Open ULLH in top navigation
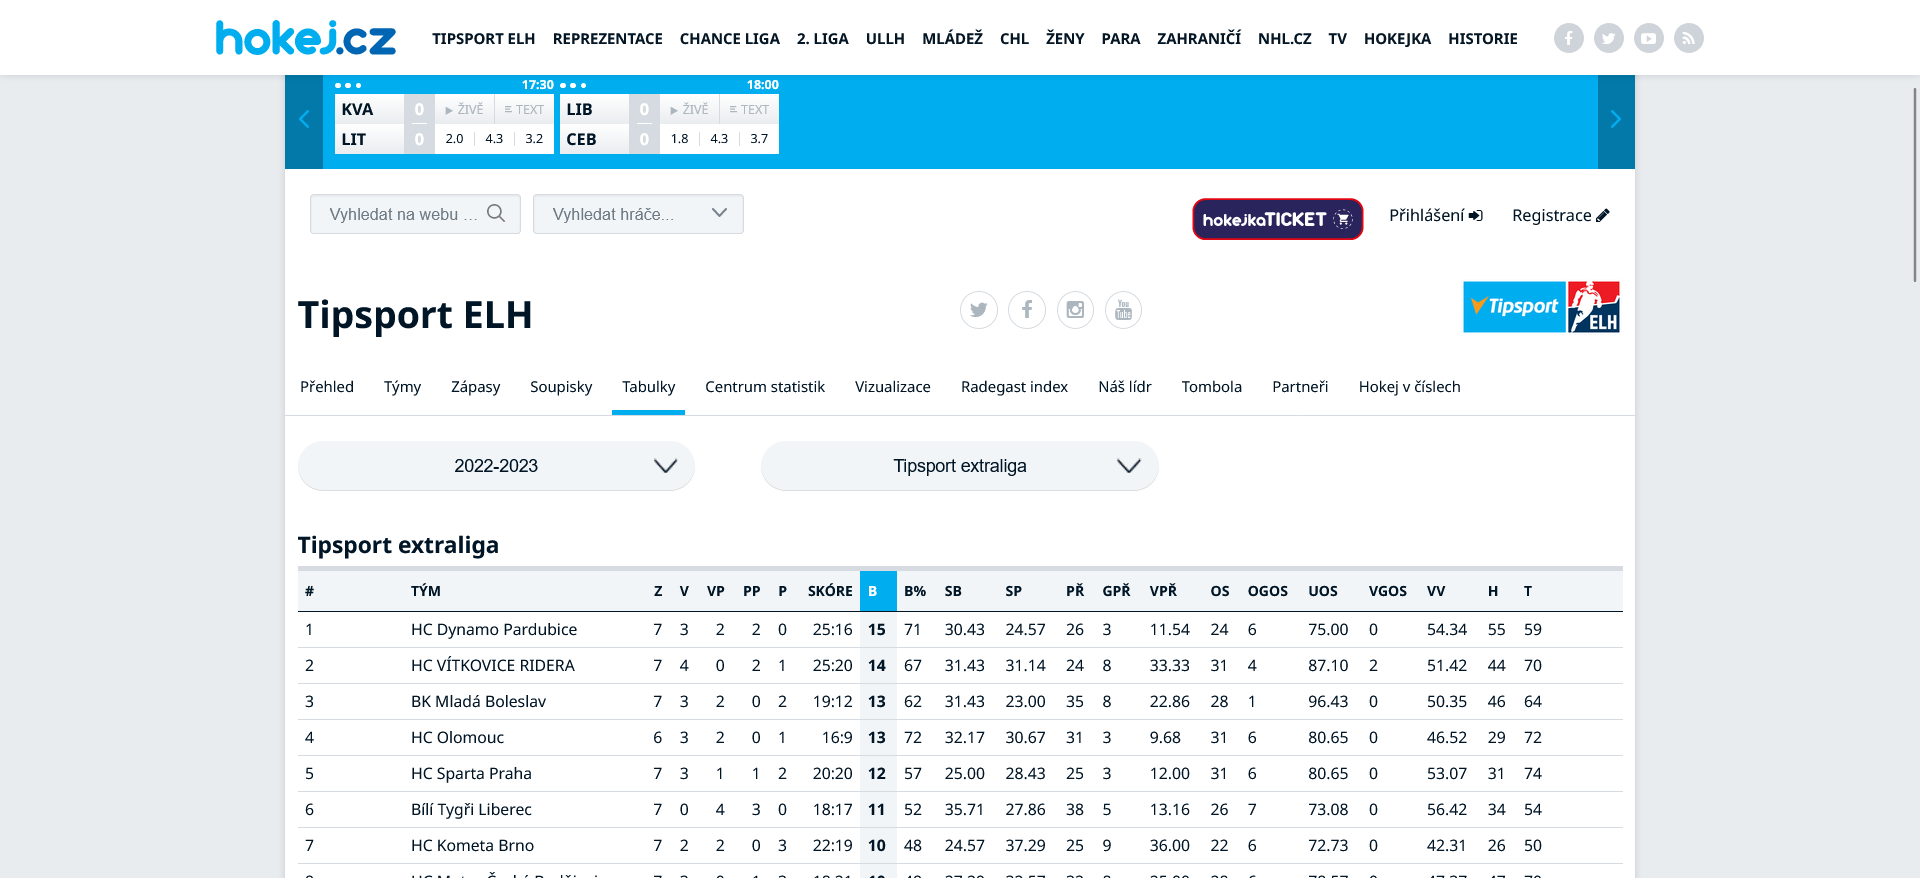Screen dimensions: 1920x878 point(885,38)
